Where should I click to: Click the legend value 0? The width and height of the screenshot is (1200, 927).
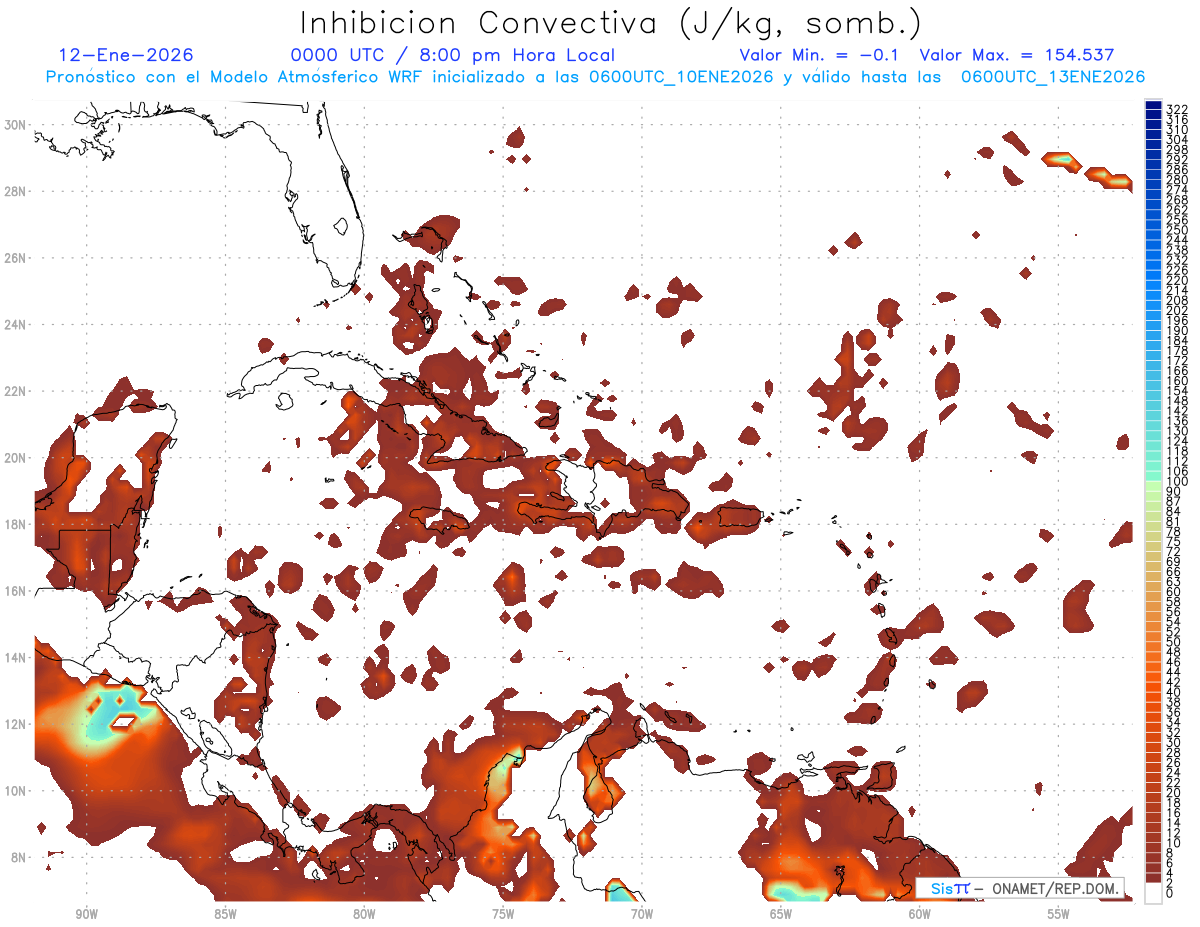click(x=1170, y=893)
